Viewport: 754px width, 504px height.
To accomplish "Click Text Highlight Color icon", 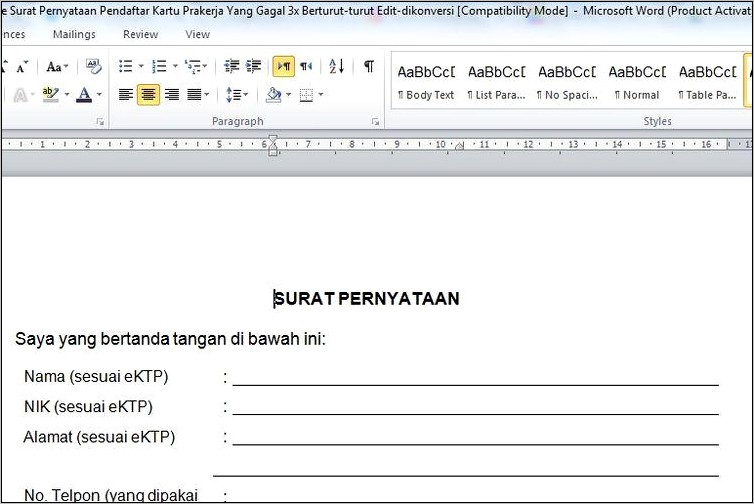I will coord(50,94).
